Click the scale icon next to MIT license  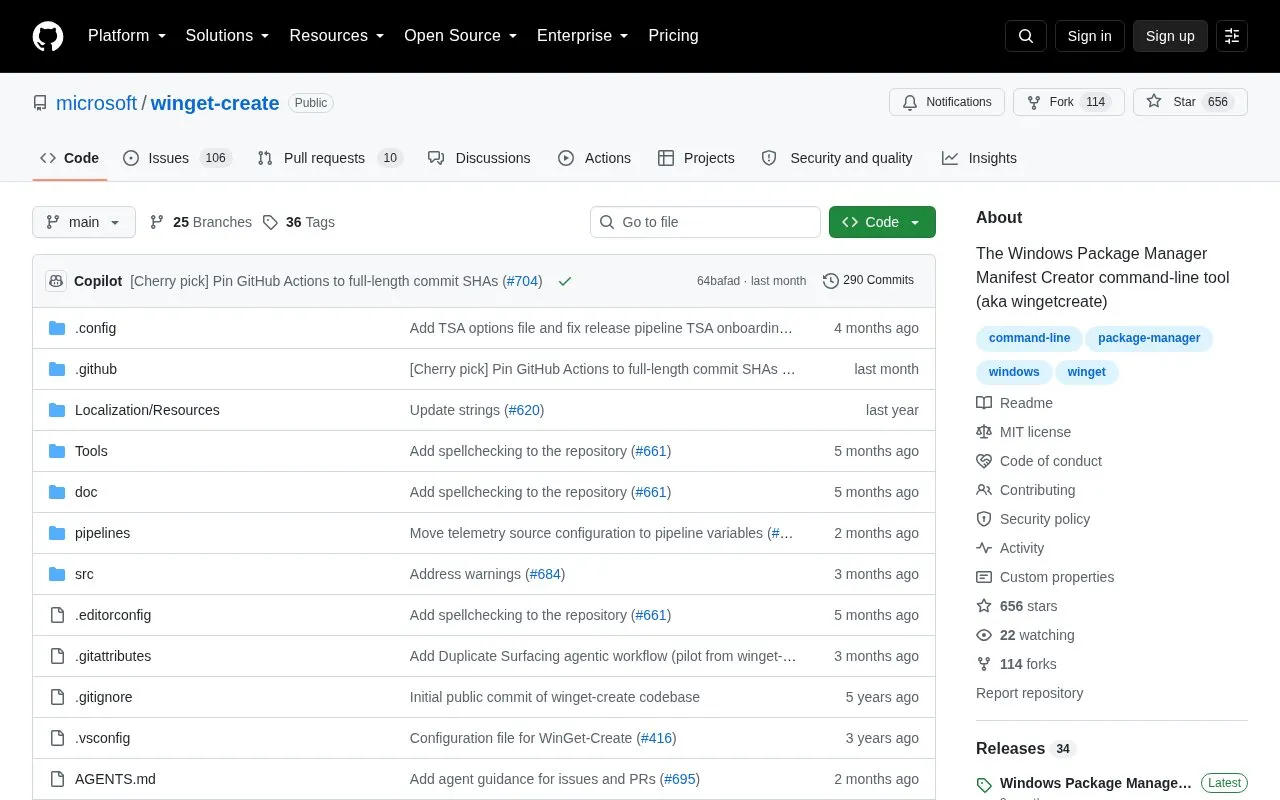(984, 432)
